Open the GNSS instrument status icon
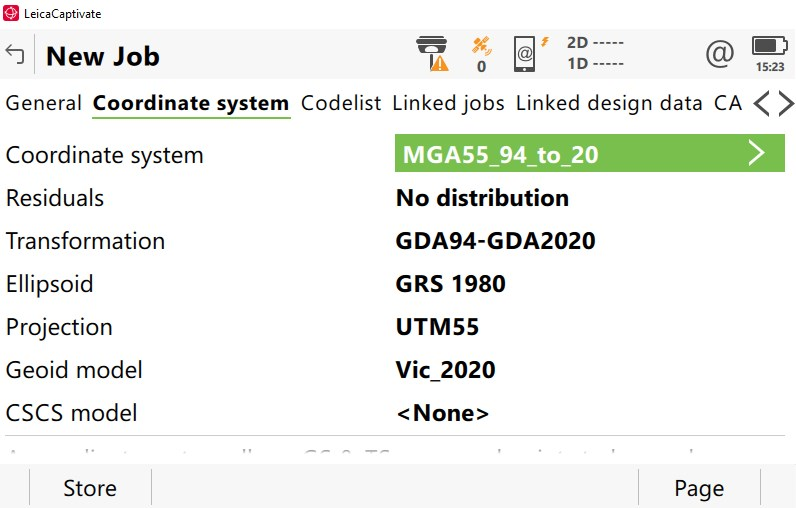 tap(432, 54)
